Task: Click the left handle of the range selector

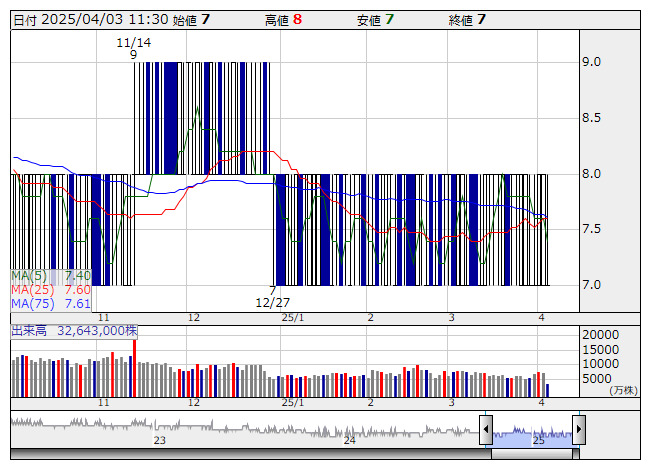Action: click(486, 431)
